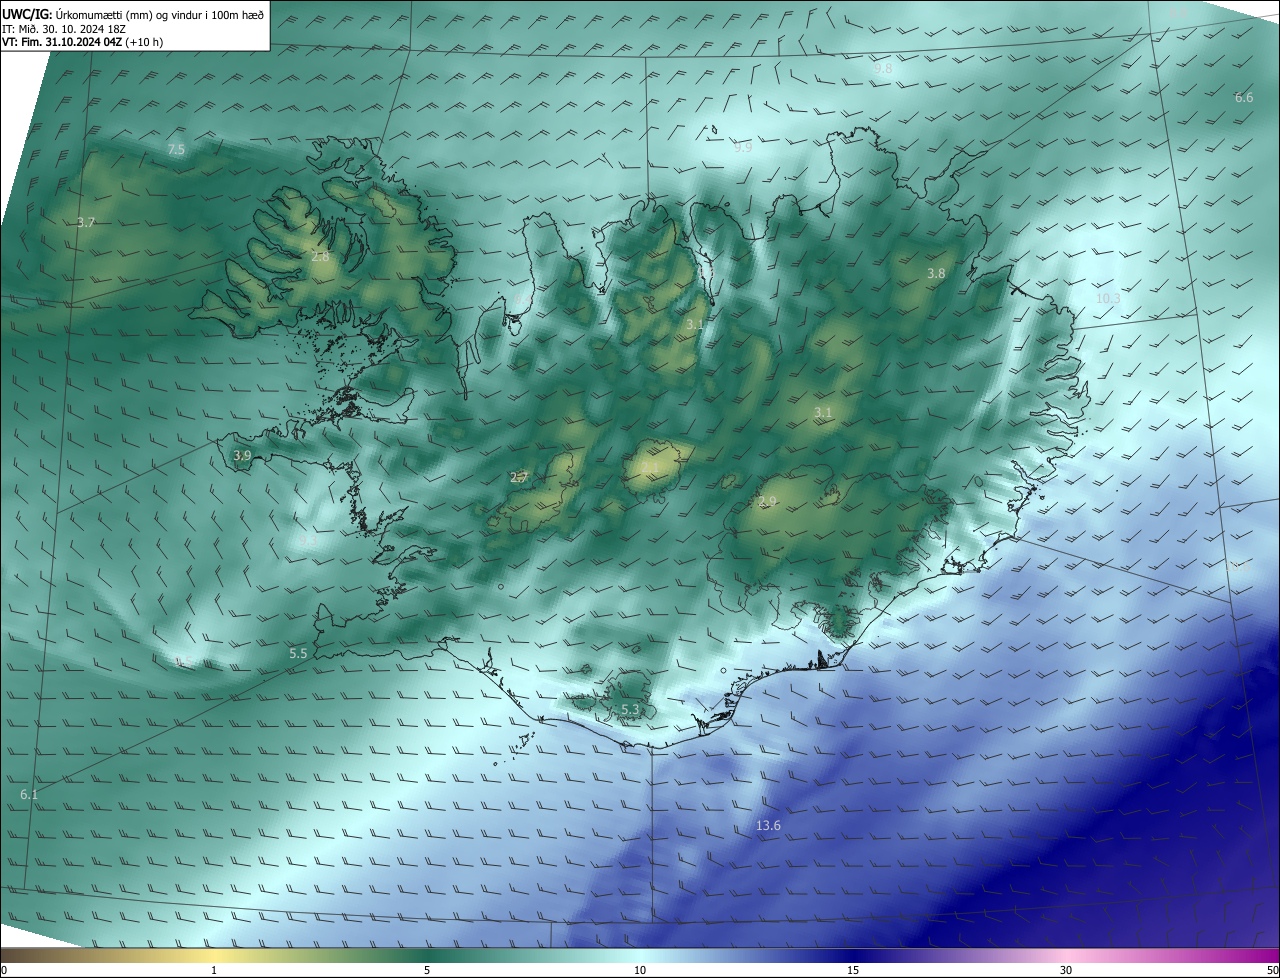Click the 6.1 value label

(x=29, y=795)
